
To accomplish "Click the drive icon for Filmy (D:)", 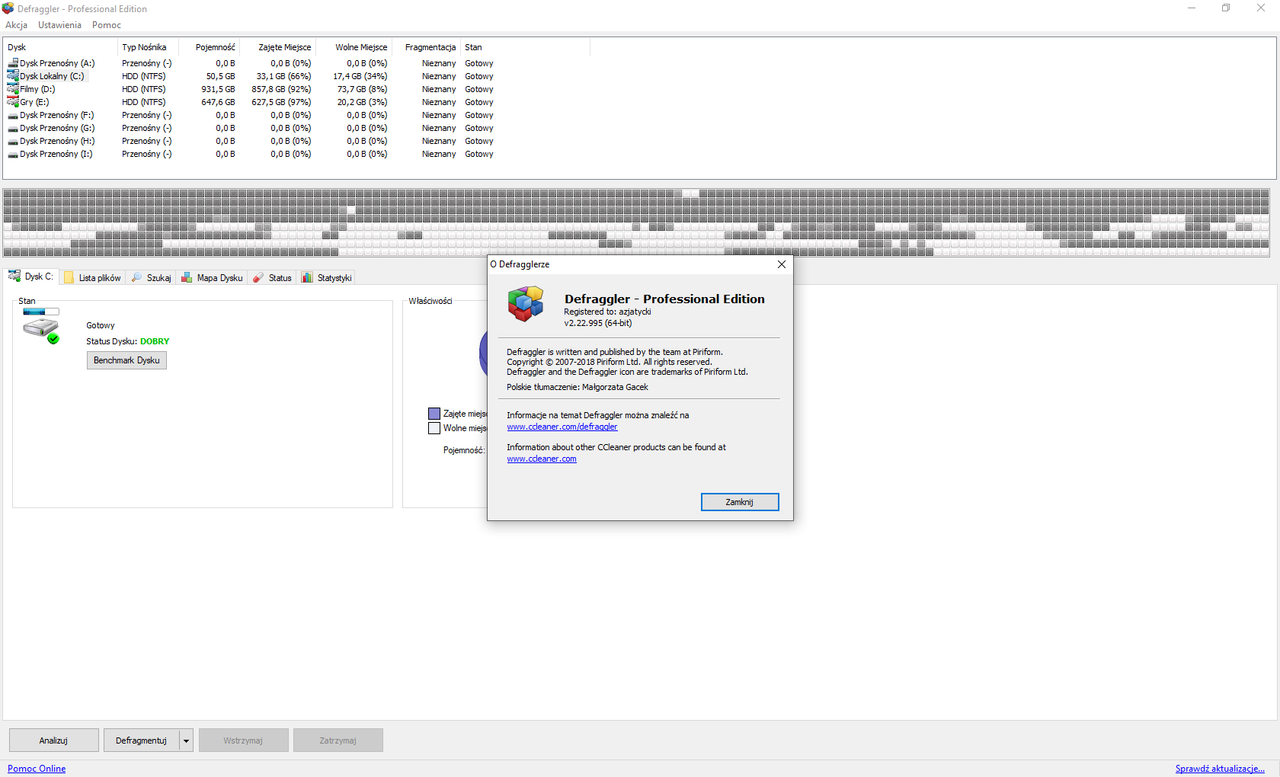I will pos(12,89).
